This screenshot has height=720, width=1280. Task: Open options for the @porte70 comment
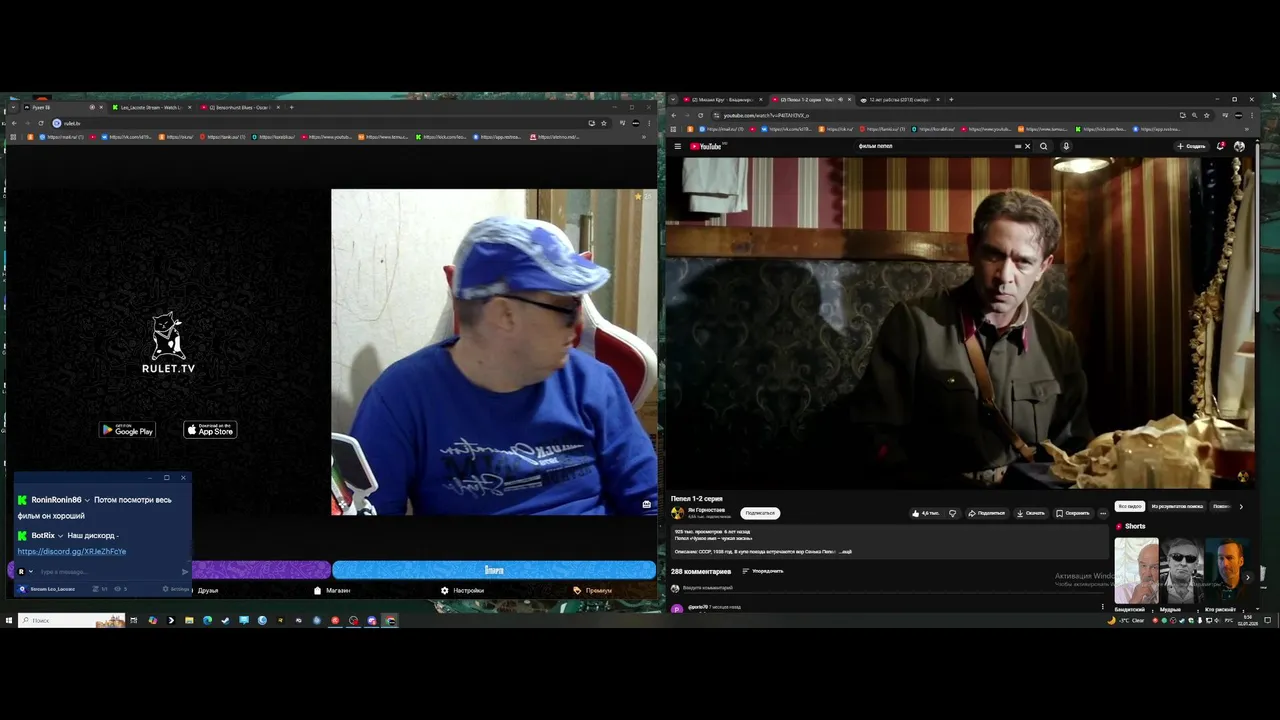tap(1103, 607)
